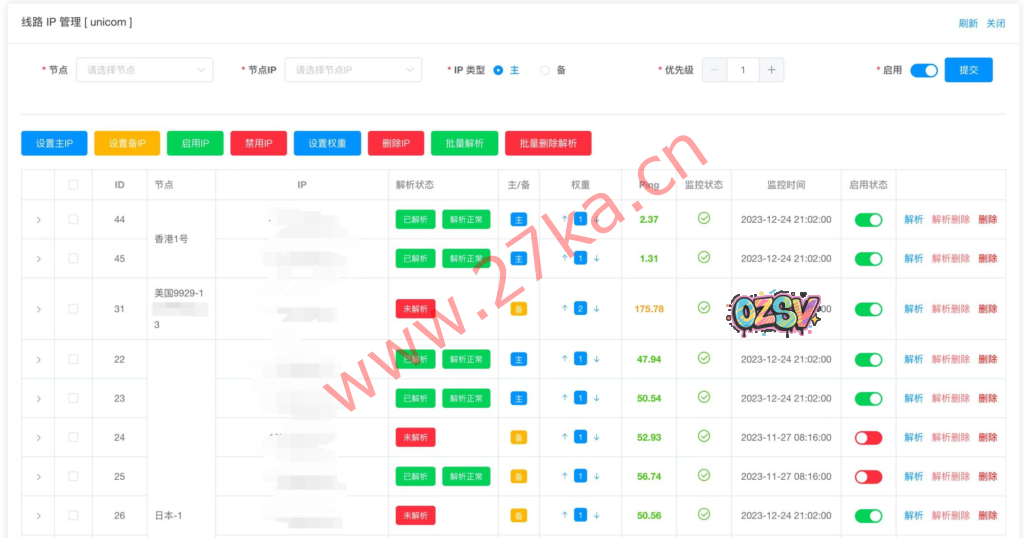Viewport: 1024px width, 538px height.
Task: Enable the red switch for ID 25
Action: pyautogui.click(x=869, y=477)
